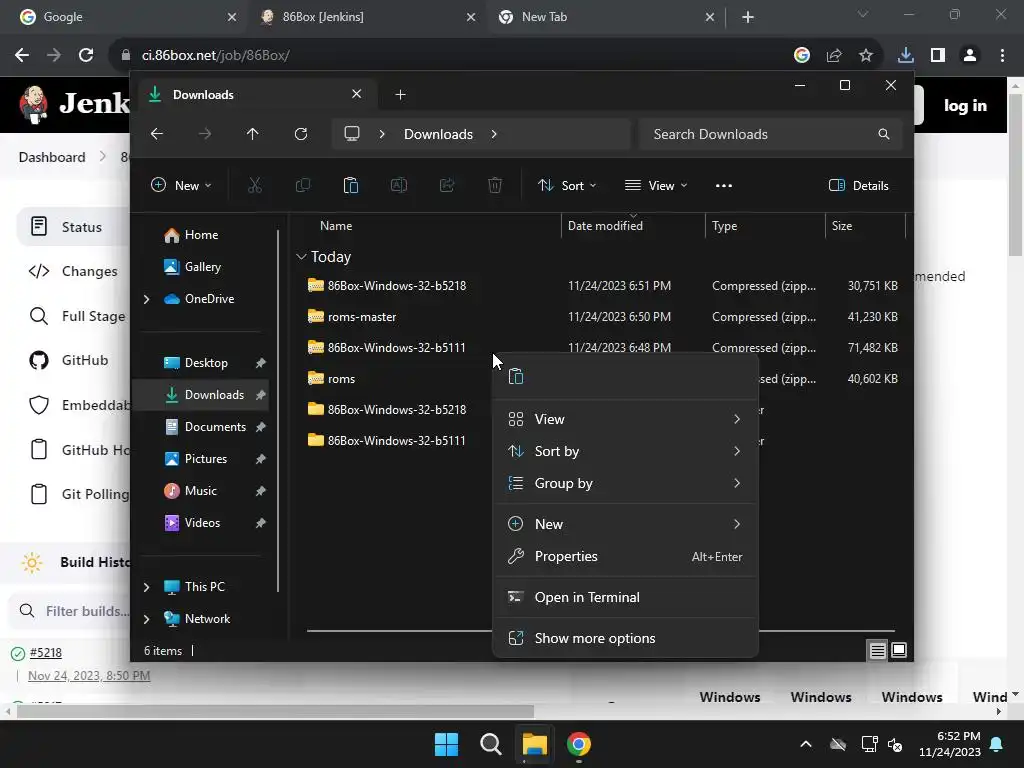Choose Properties in context menu

(x=625, y=556)
